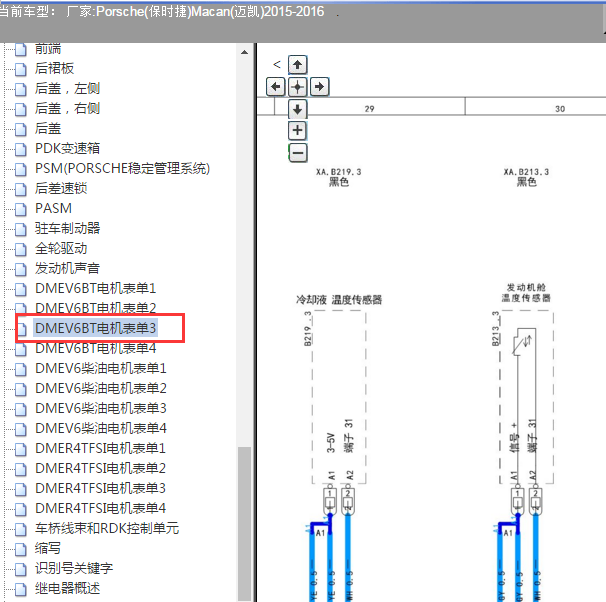606x602 pixels.
Task: Click document icon beside PDK变速箱
Action: tap(21, 149)
